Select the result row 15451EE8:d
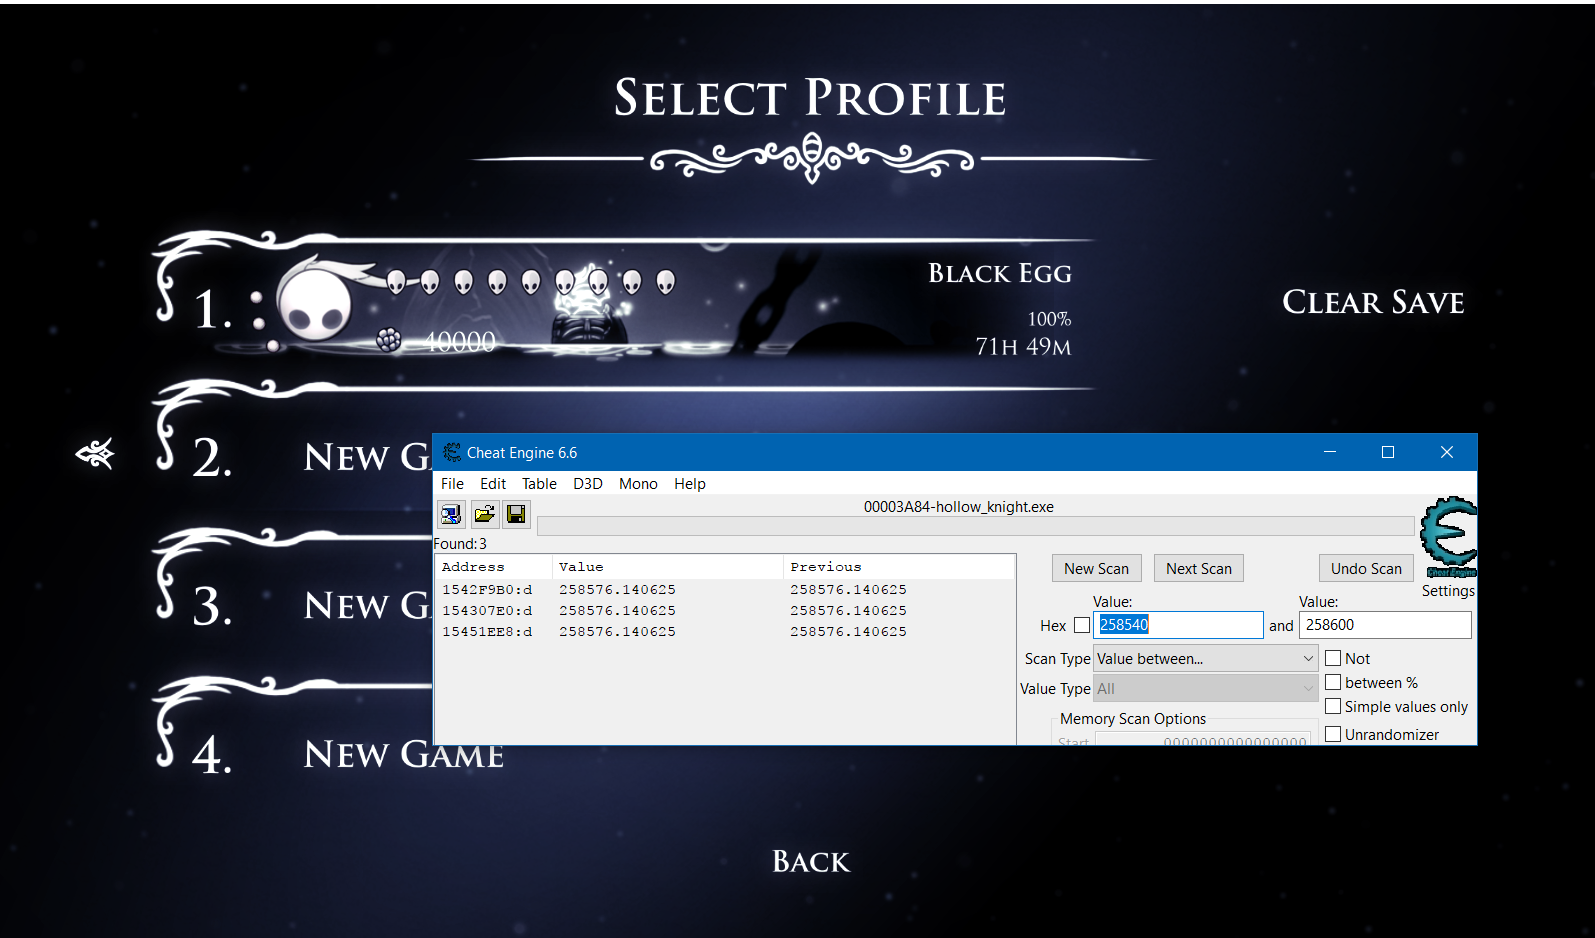The image size is (1595, 938). (725, 632)
